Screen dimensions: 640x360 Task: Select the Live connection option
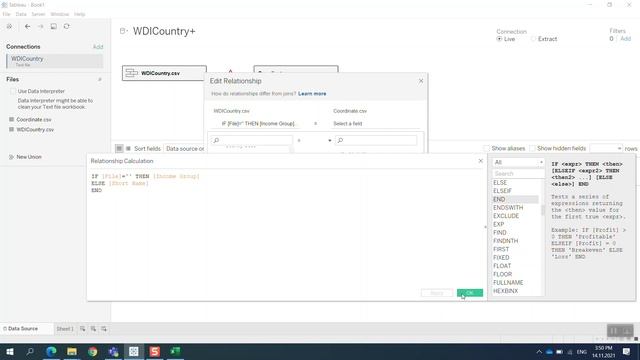pyautogui.click(x=499, y=39)
